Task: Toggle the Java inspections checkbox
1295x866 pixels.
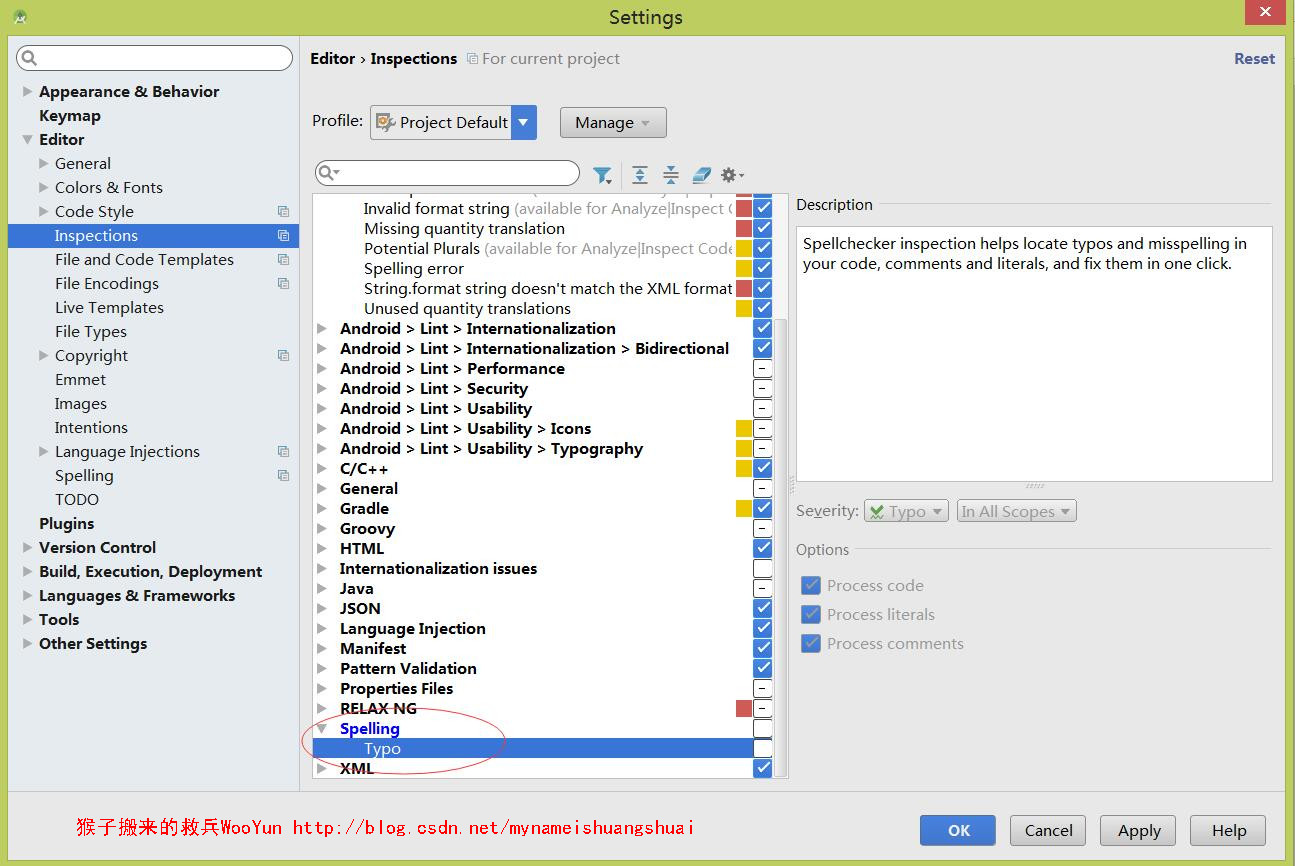Action: (x=763, y=588)
